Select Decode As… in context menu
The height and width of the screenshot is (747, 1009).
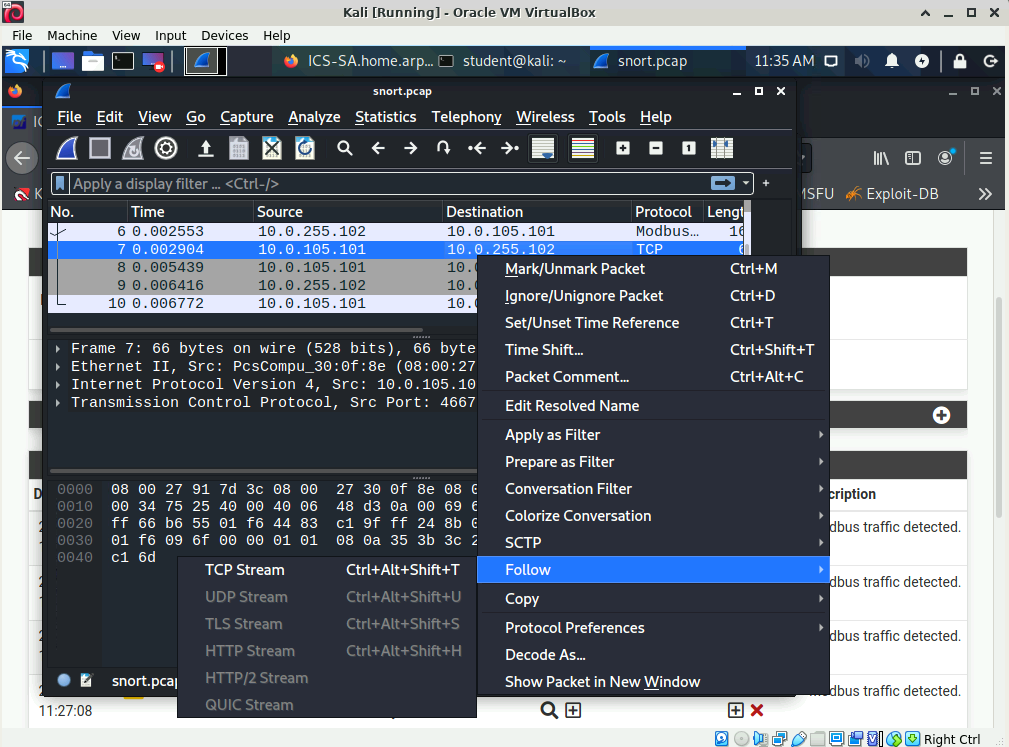[653, 655]
